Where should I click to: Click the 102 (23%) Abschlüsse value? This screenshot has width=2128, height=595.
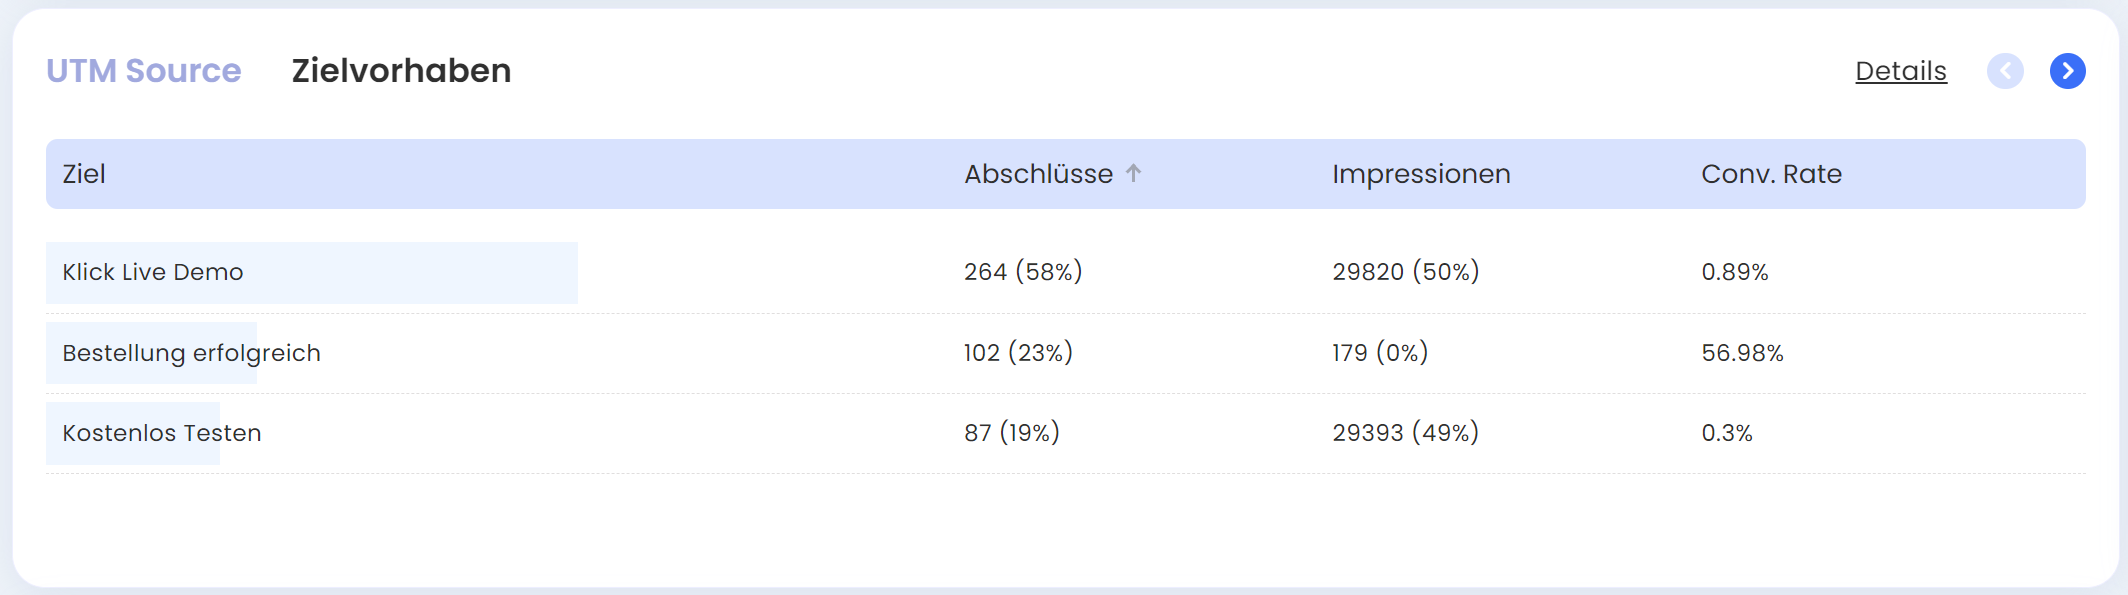(1017, 353)
